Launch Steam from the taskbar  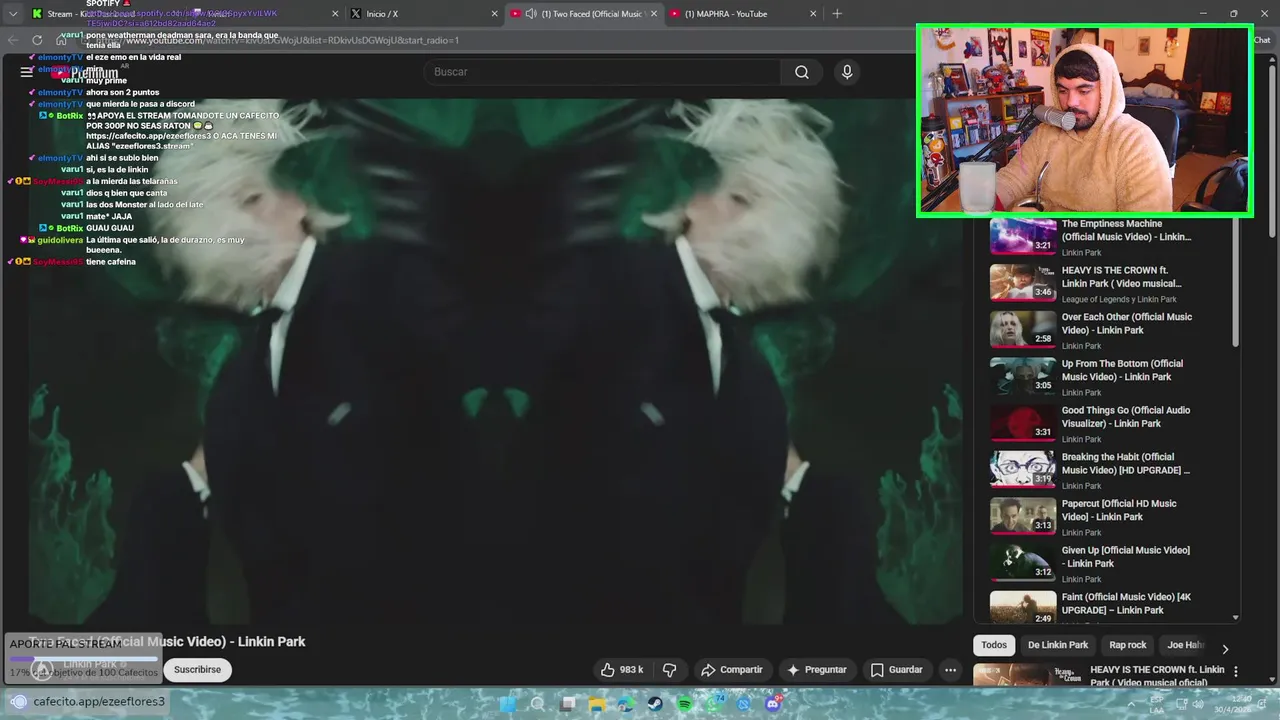(x=655, y=704)
